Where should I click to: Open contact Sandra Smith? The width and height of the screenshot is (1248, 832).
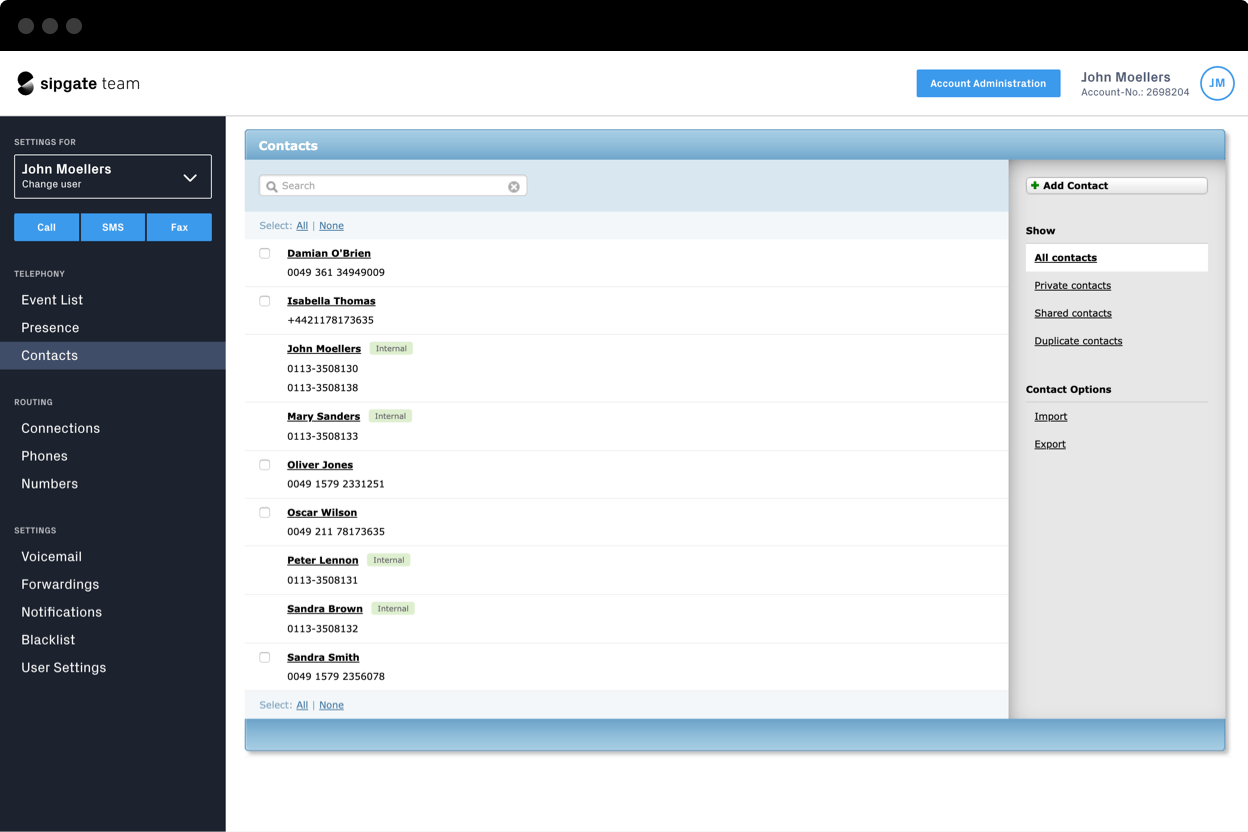tap(323, 658)
